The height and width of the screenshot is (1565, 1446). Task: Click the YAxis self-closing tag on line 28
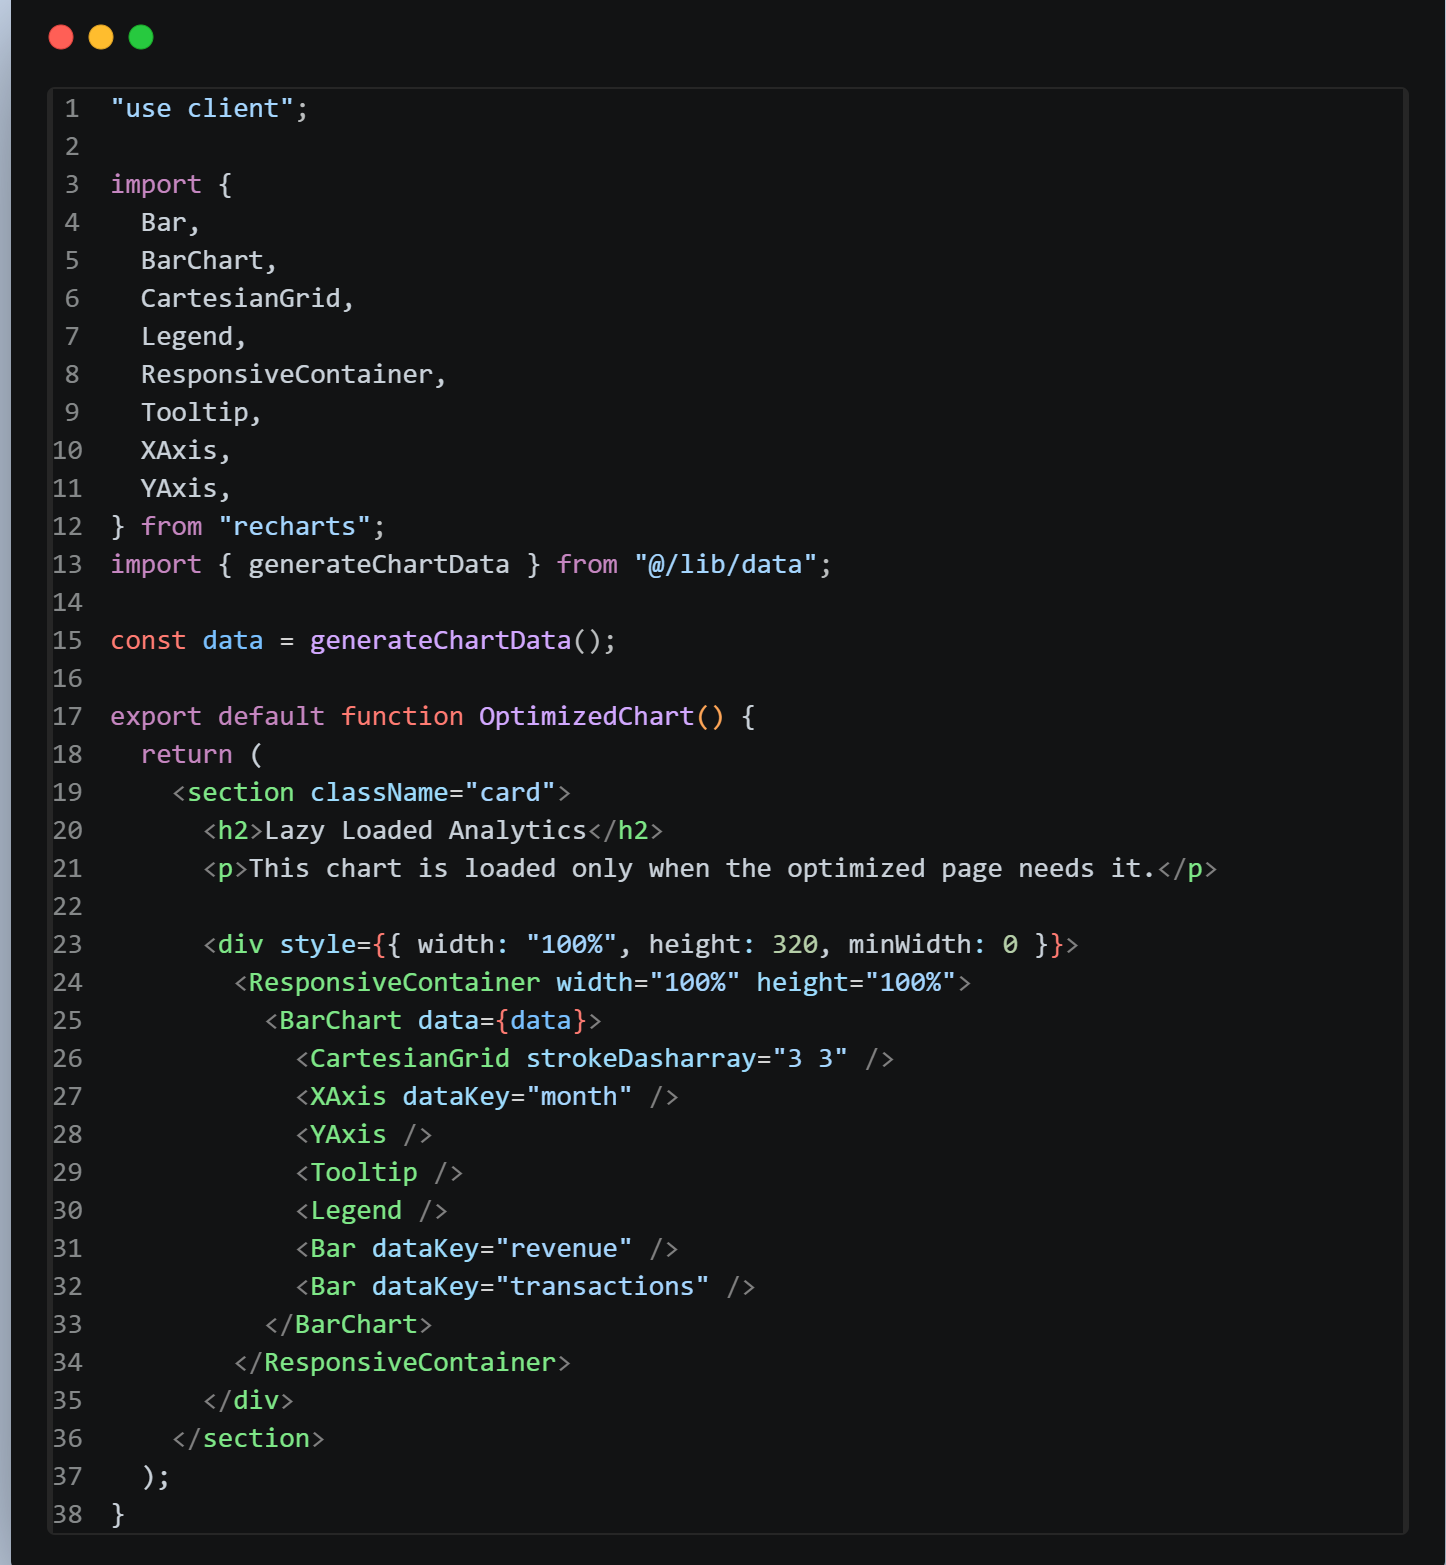(x=364, y=1134)
